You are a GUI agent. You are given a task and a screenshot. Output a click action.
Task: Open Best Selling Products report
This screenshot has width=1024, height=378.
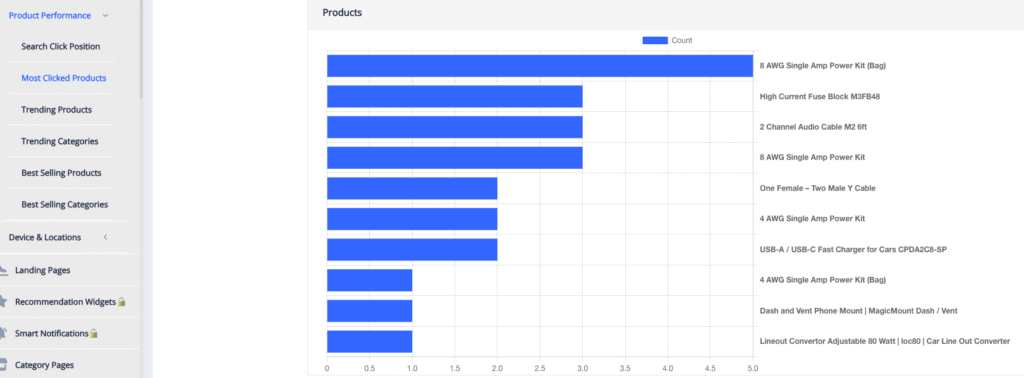[61, 173]
